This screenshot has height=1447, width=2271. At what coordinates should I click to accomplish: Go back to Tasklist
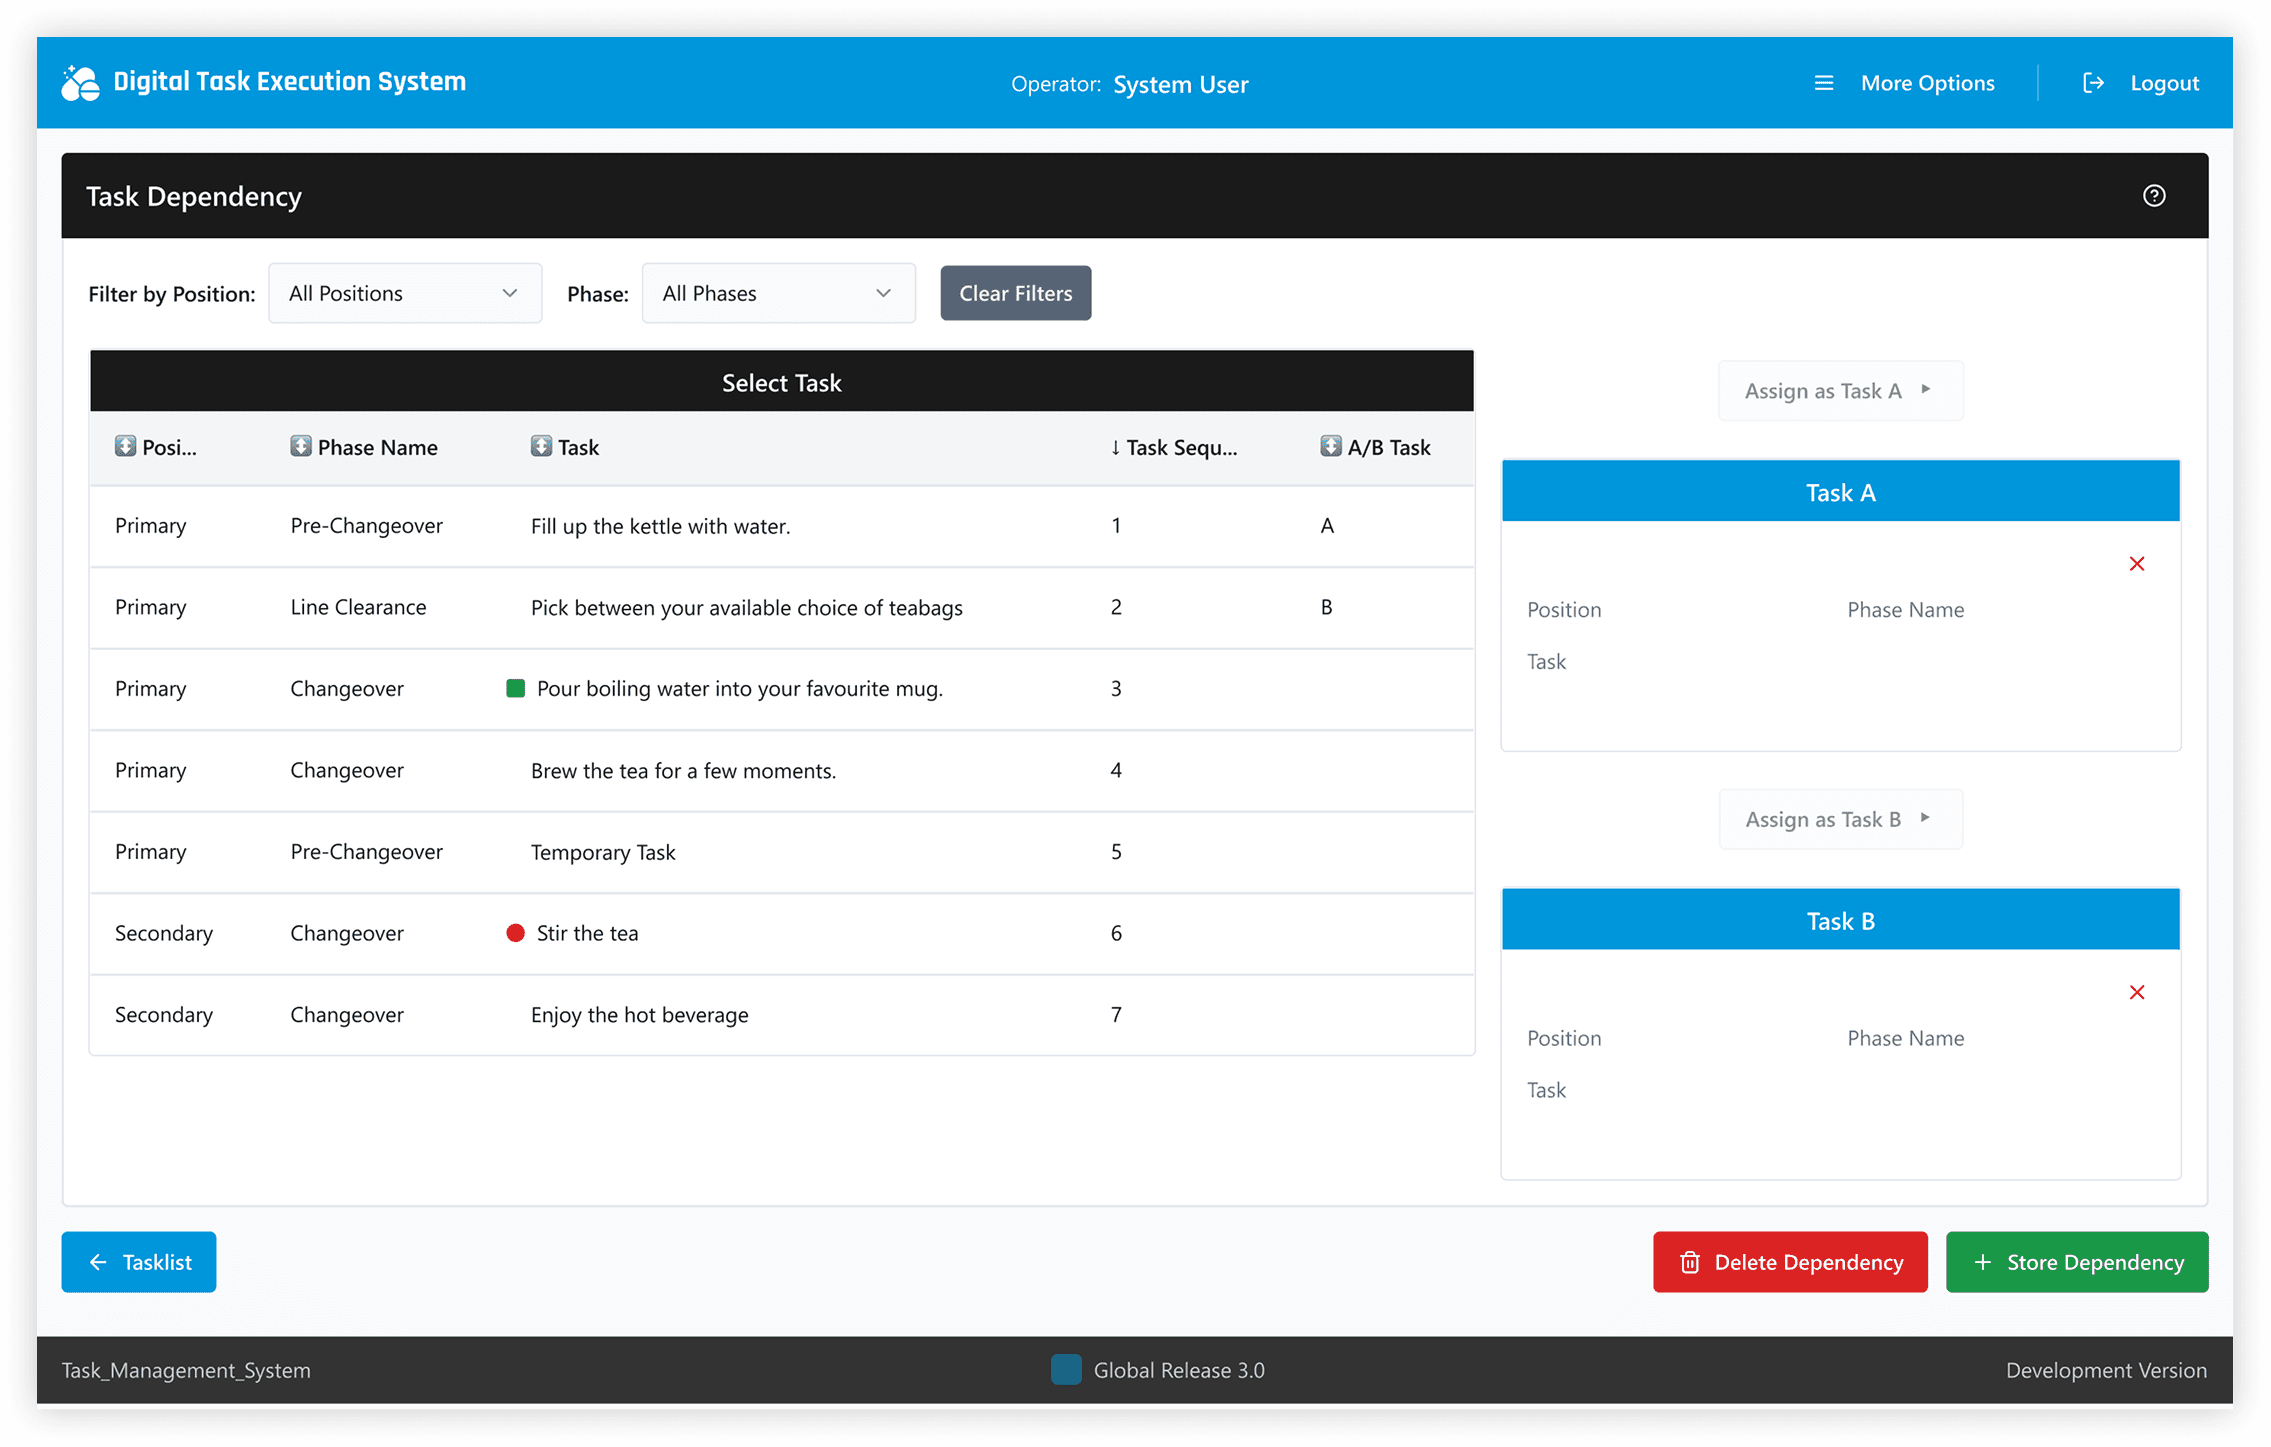[139, 1262]
